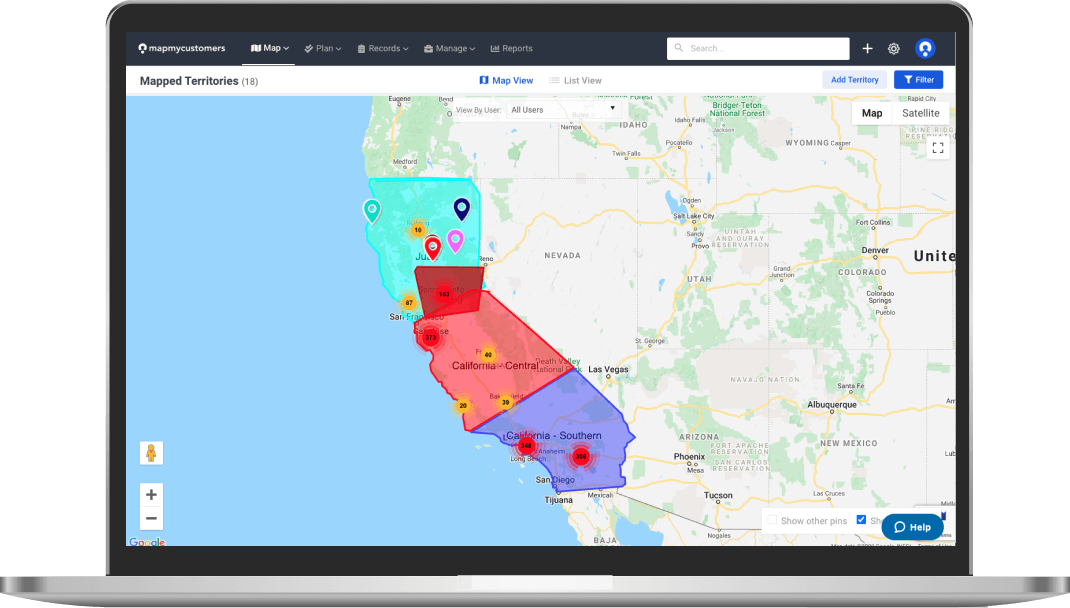Open View By User All Users dropdown
The image size is (1070, 608).
[x=563, y=109]
